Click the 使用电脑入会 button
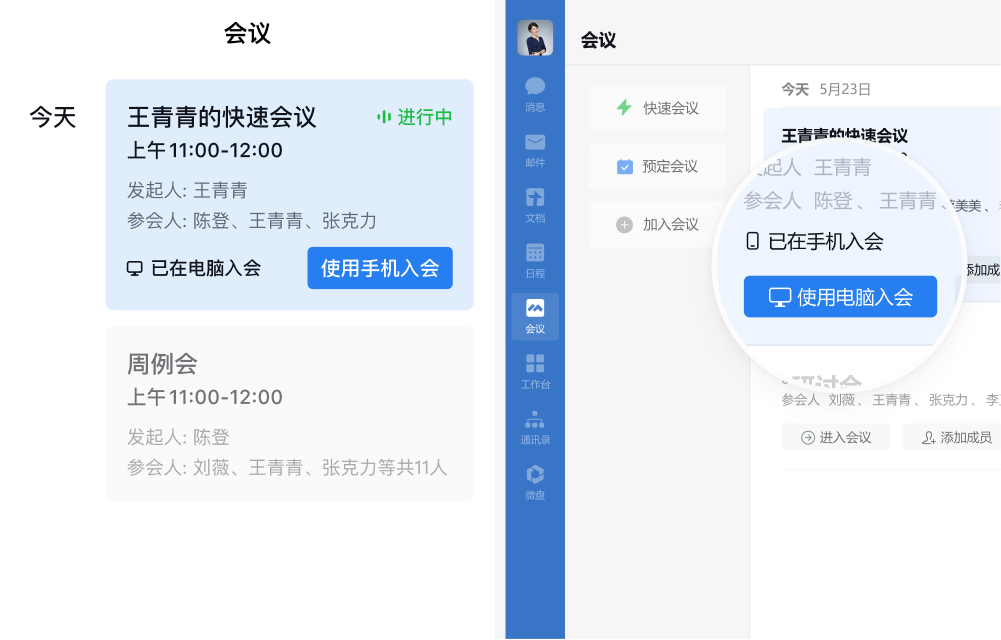Image resolution: width=1001 pixels, height=640 pixels. click(840, 297)
